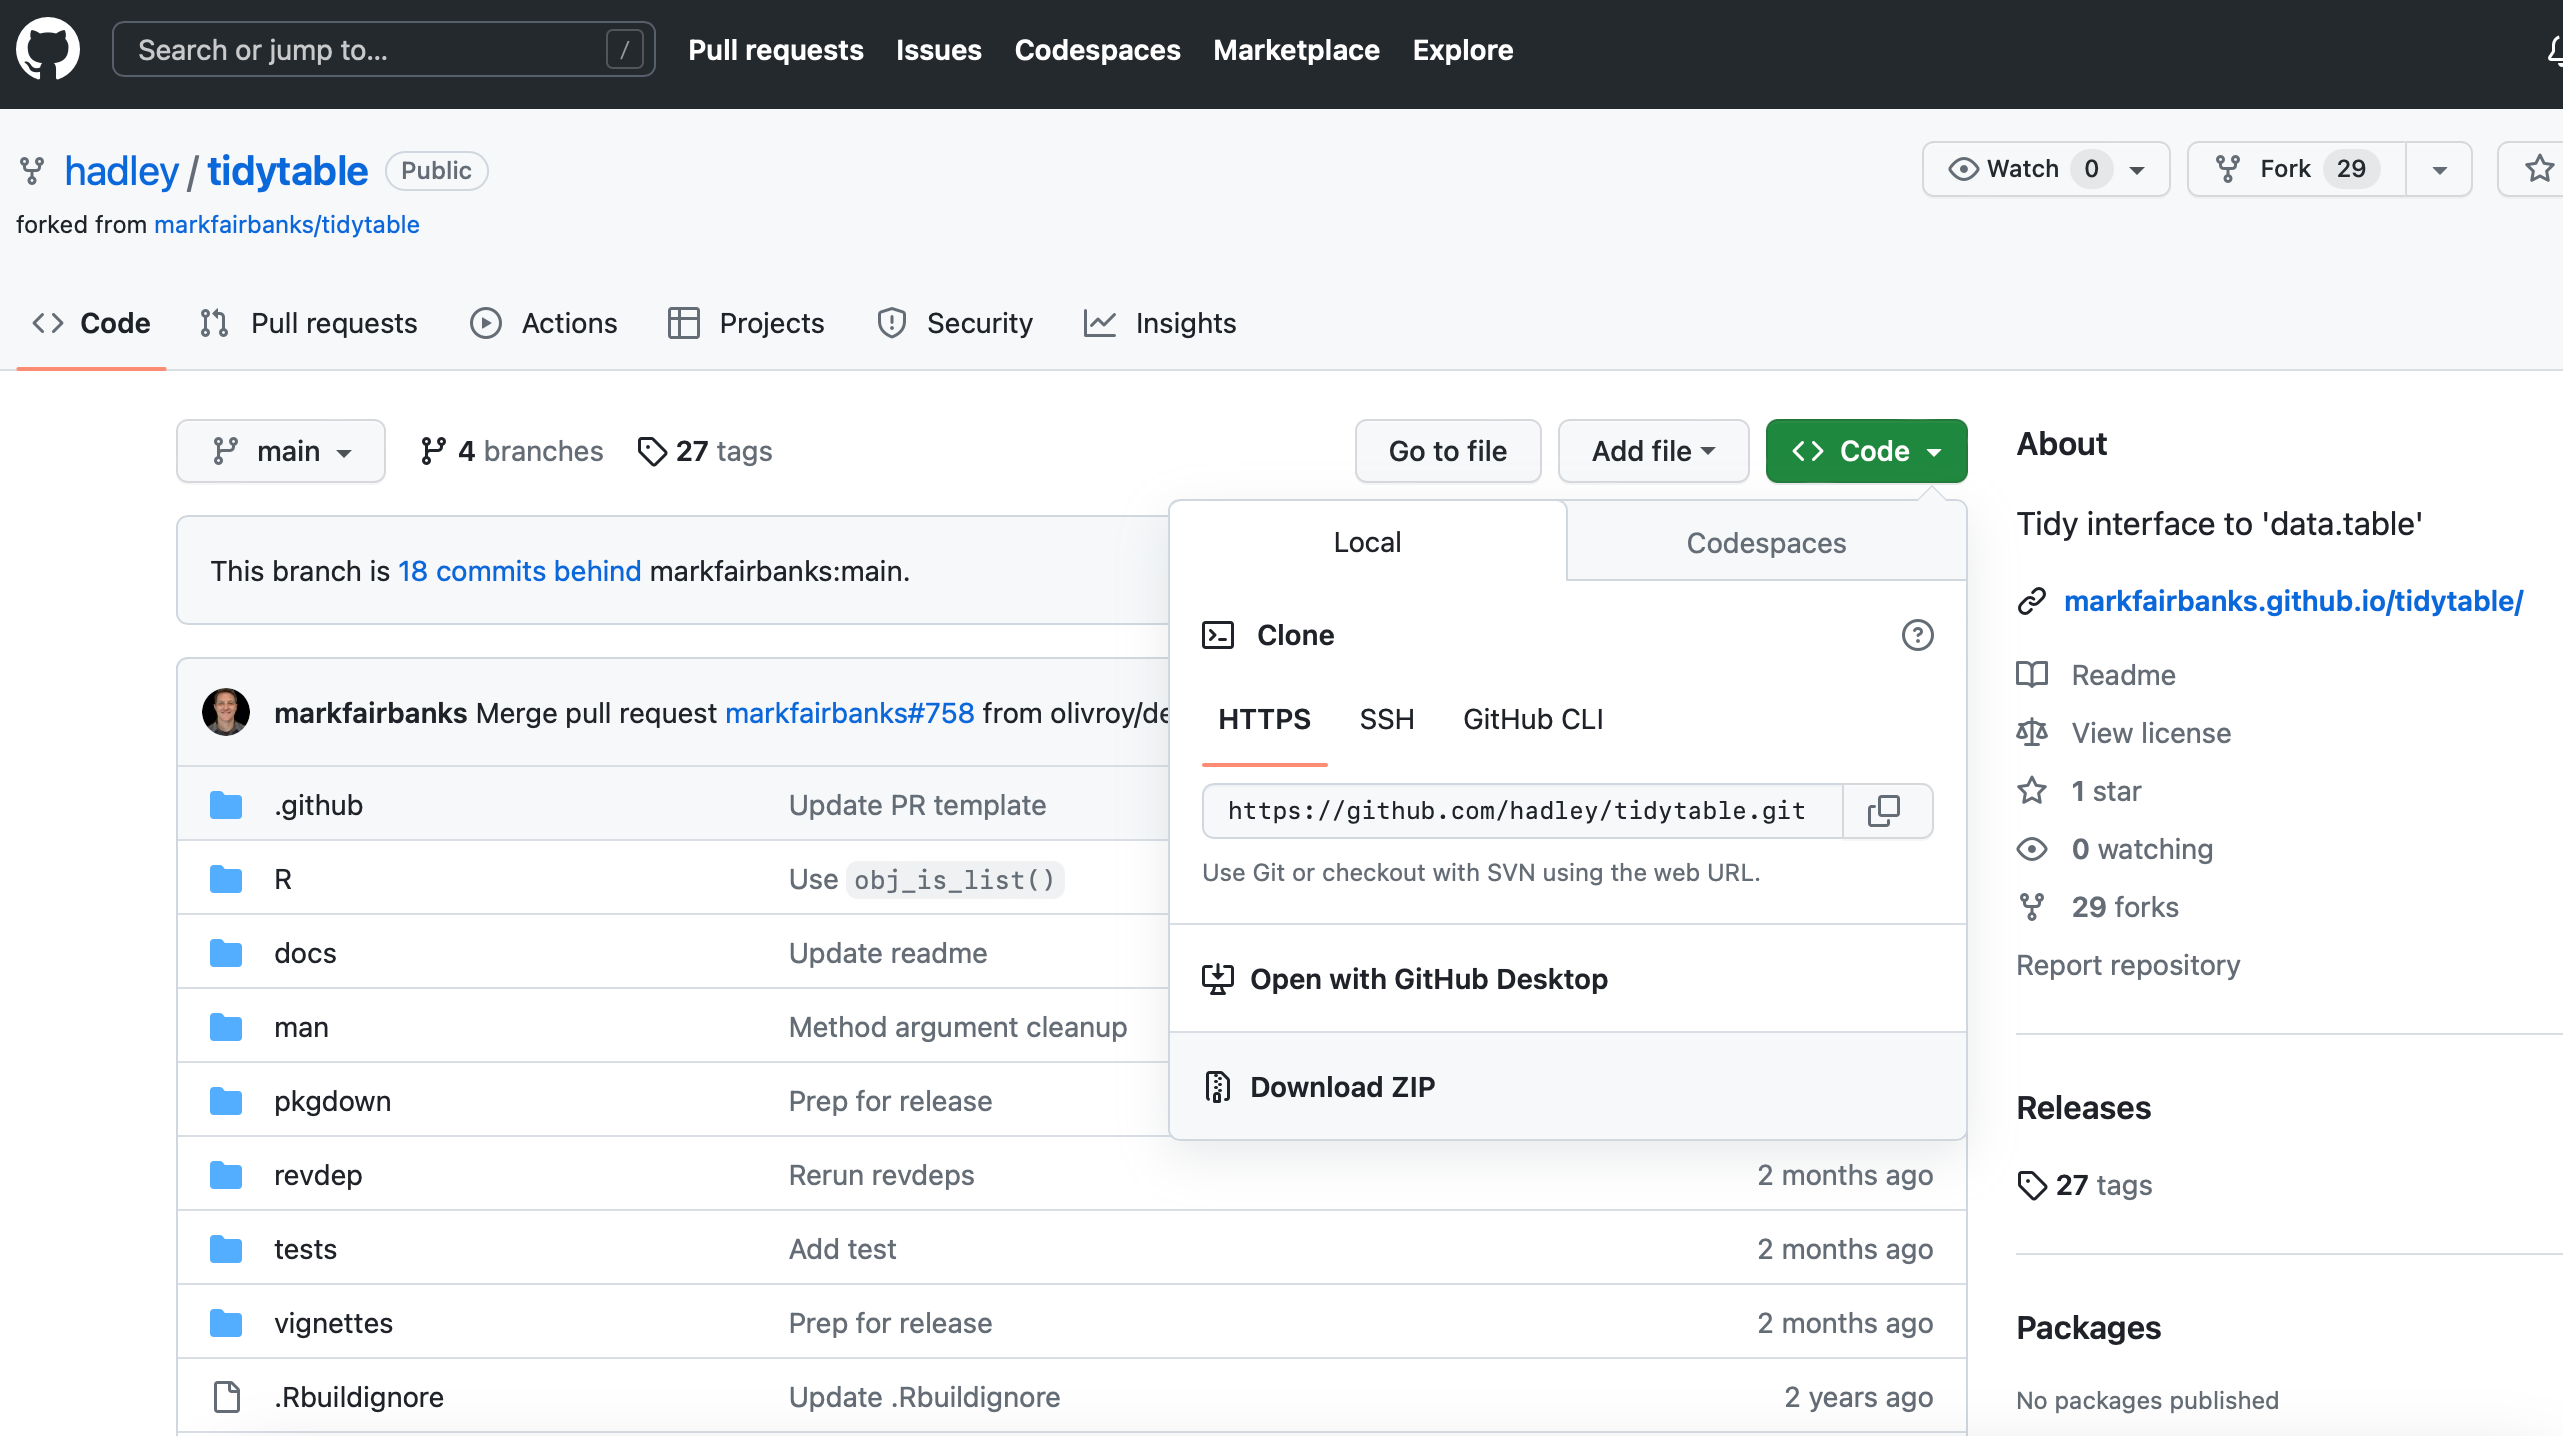Select the GitHub CLI clone option
Viewport: 2563px width, 1436px height.
[1532, 719]
